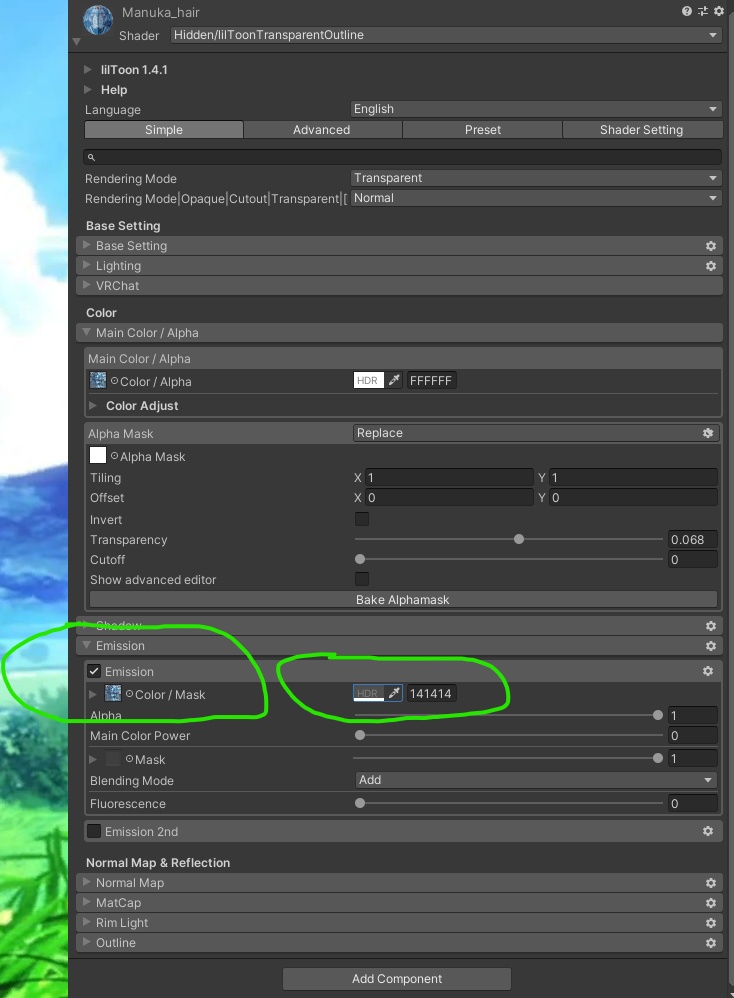Click the Transparency value 0.068 field

693,540
